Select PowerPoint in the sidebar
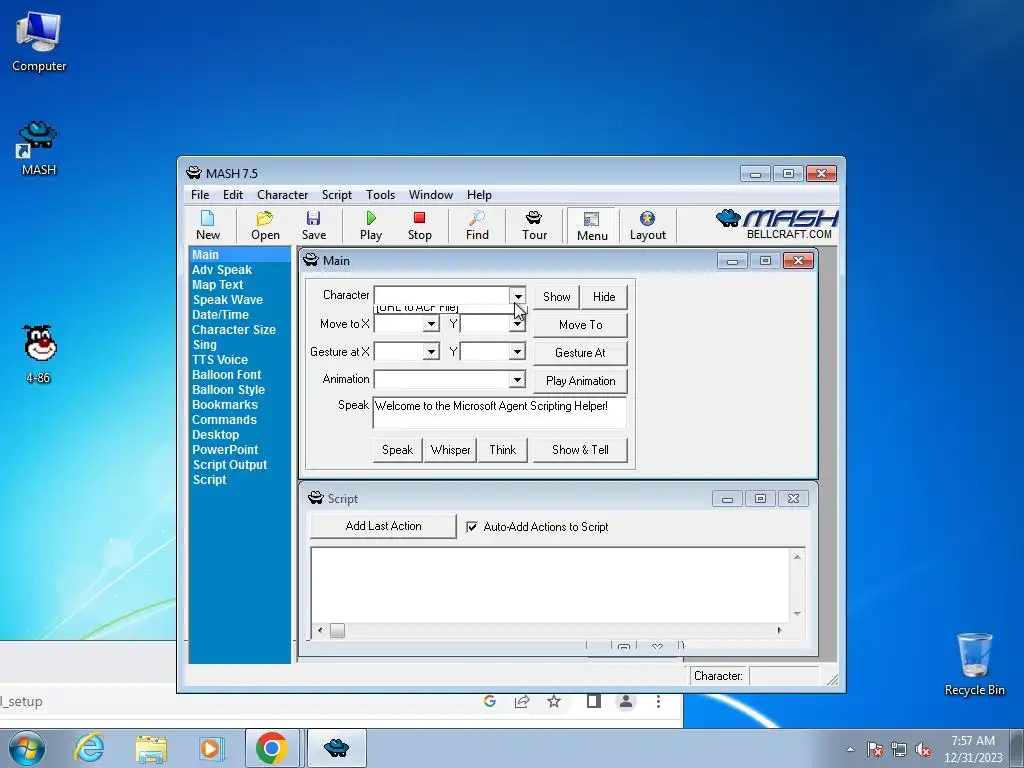 coord(225,450)
